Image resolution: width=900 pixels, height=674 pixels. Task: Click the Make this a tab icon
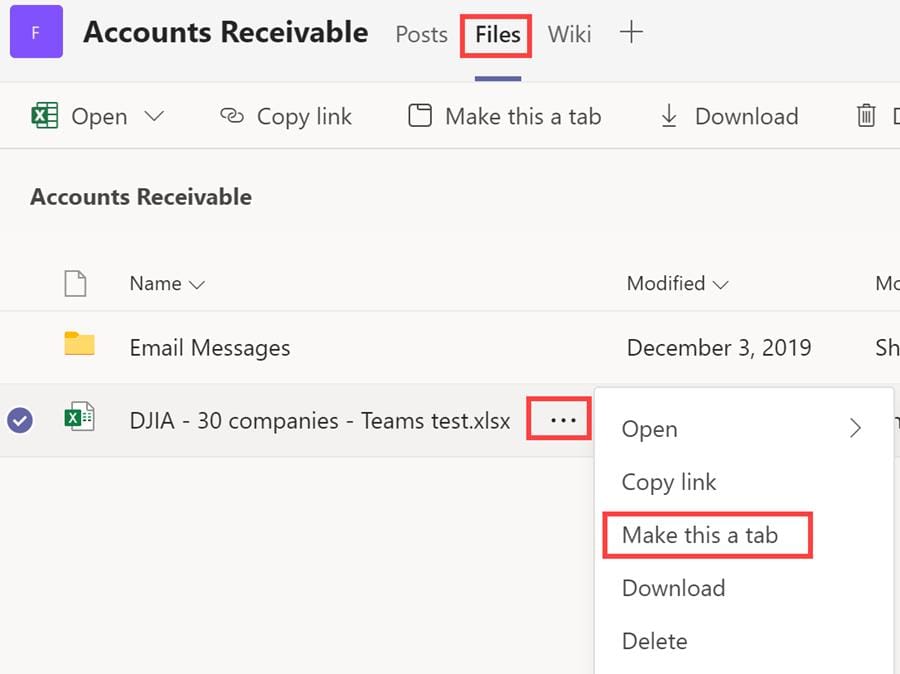tap(419, 115)
